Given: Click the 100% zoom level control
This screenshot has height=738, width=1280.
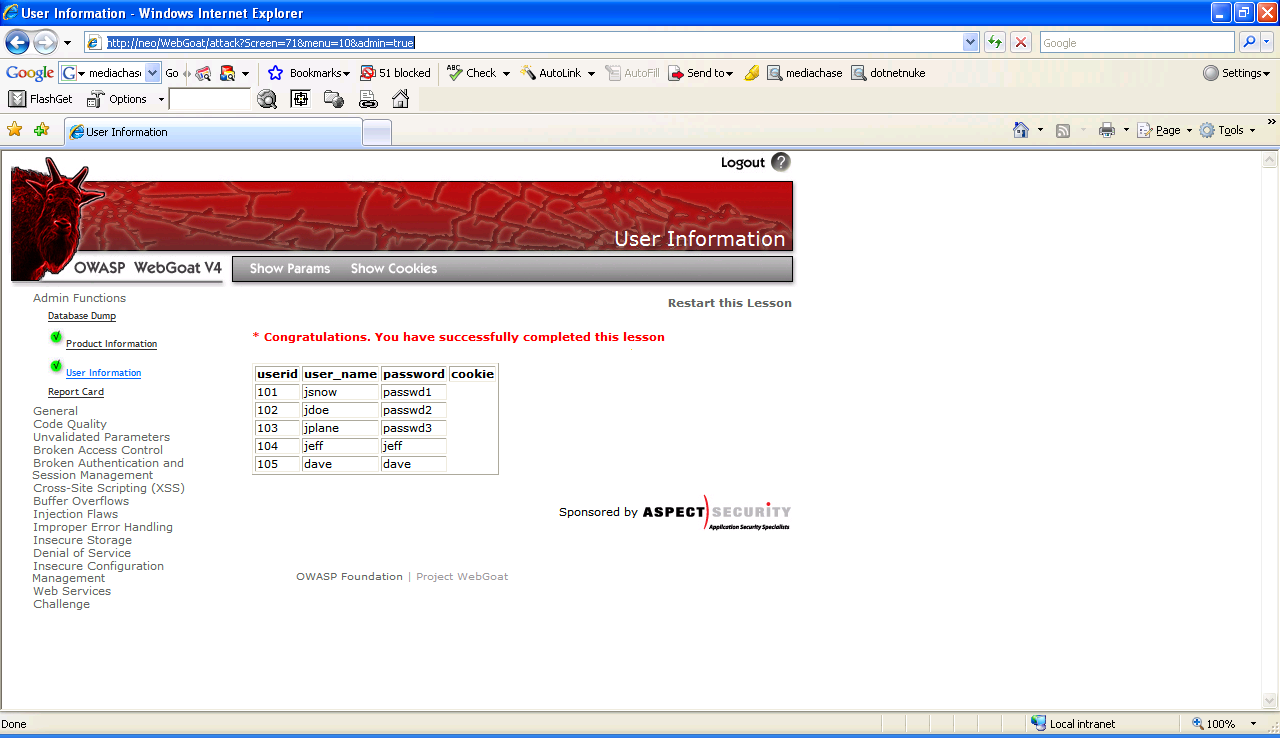Looking at the screenshot, I should coord(1219,724).
